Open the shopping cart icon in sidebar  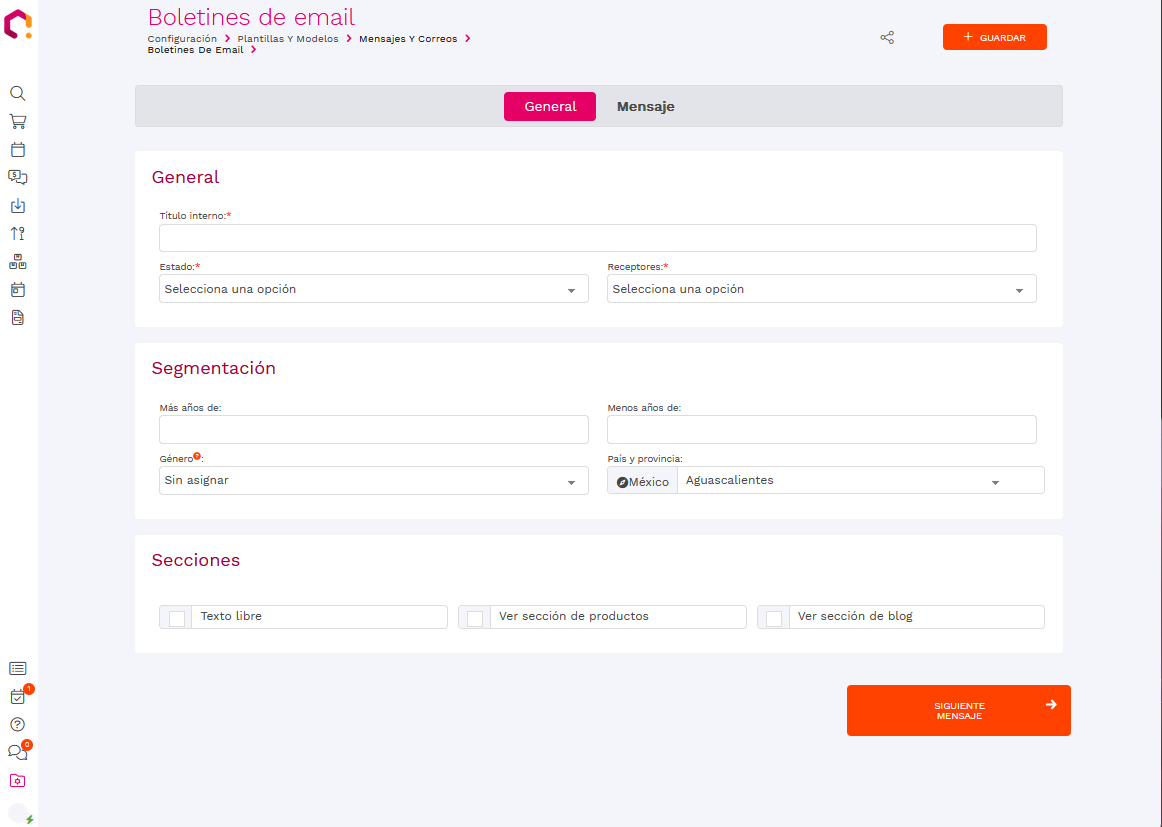(18, 121)
